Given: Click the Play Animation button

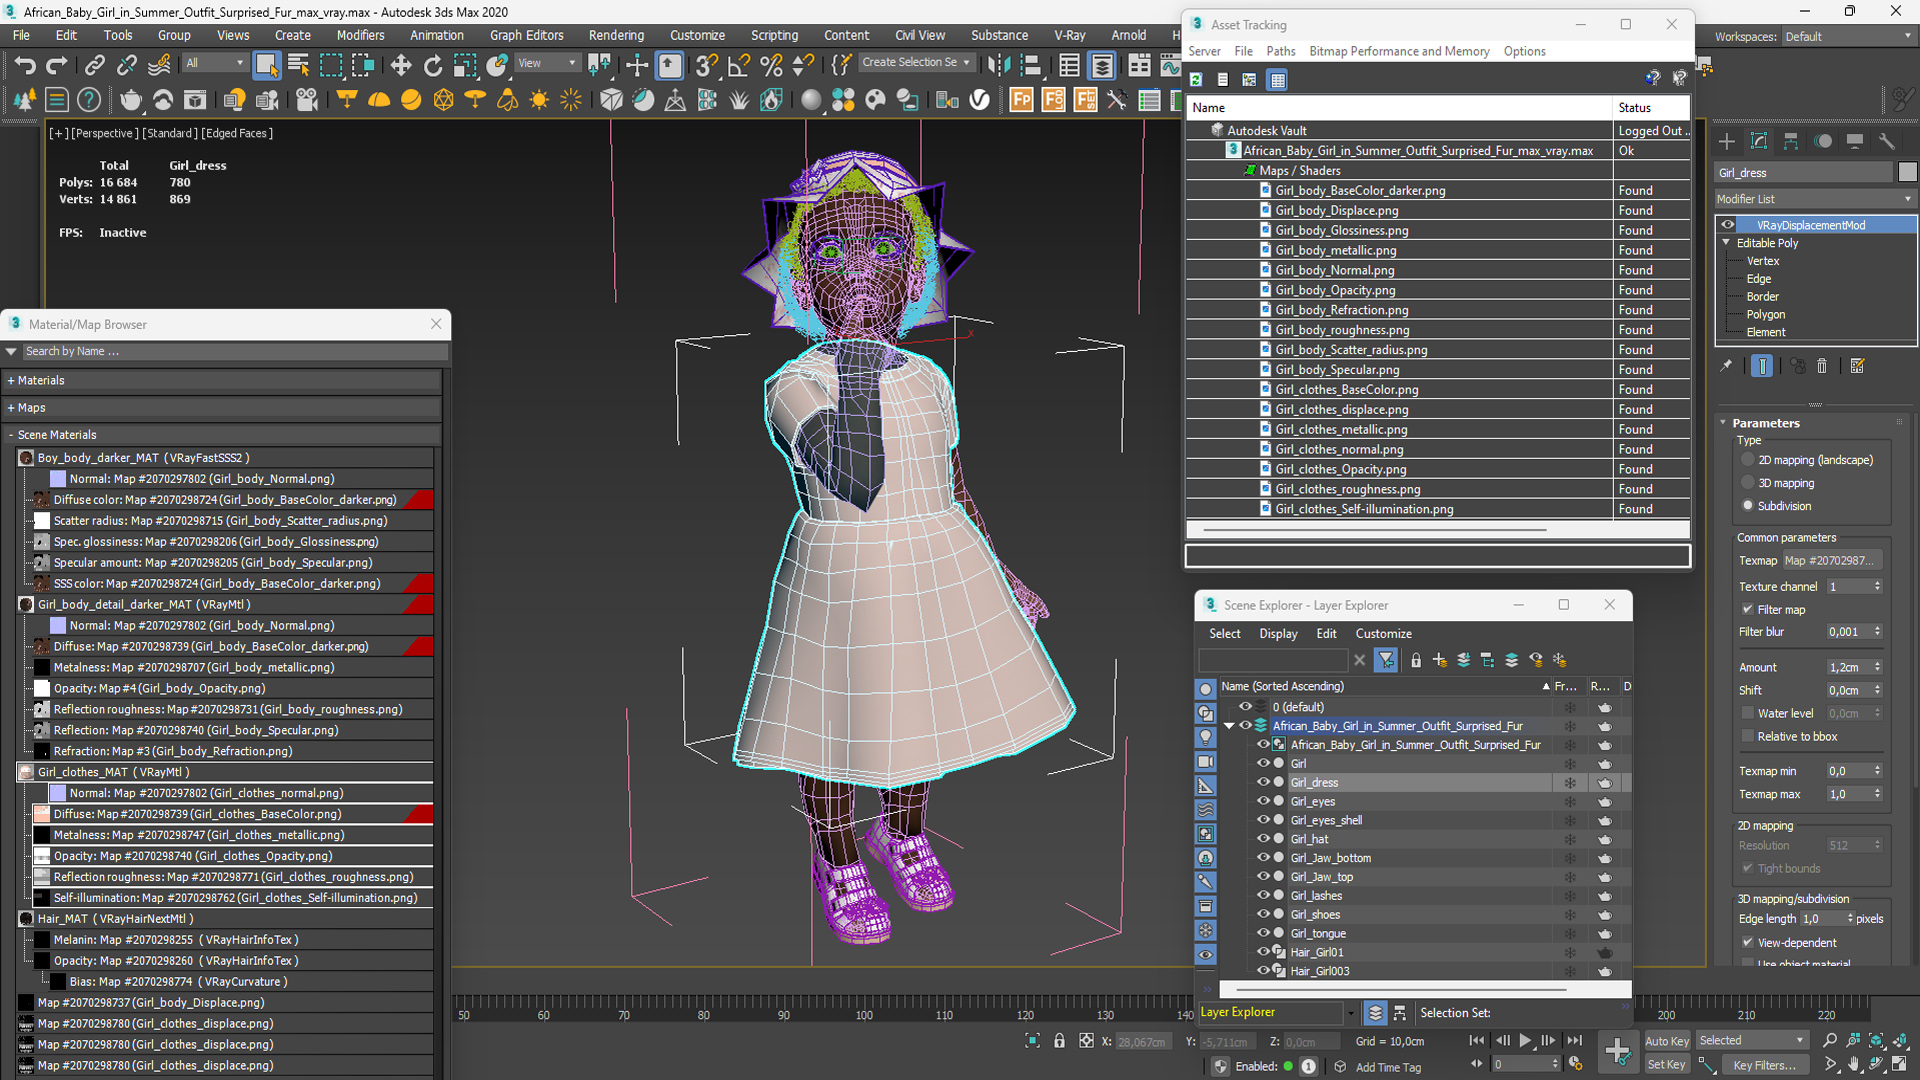Looking at the screenshot, I should point(1526,1041).
